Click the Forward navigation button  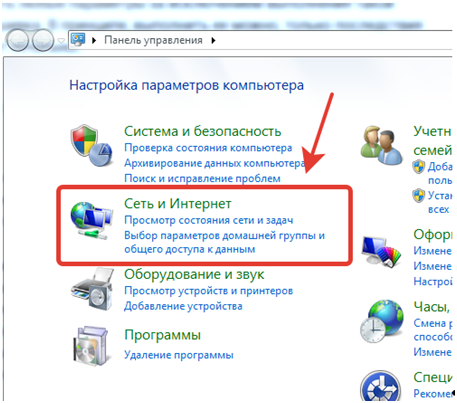[x=43, y=40]
